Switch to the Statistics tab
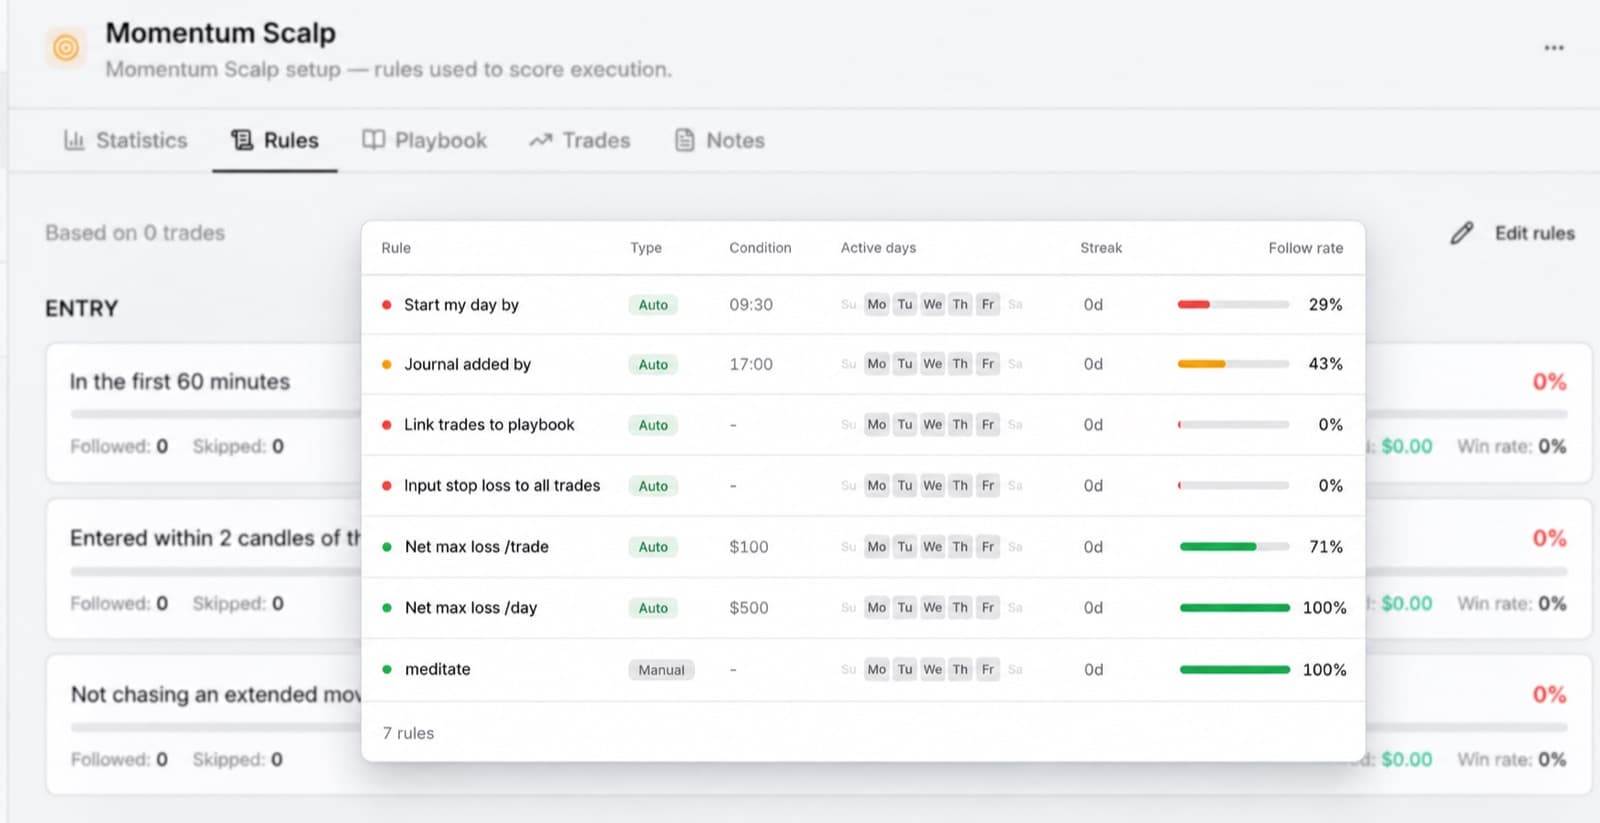This screenshot has height=823, width=1600. tap(126, 140)
